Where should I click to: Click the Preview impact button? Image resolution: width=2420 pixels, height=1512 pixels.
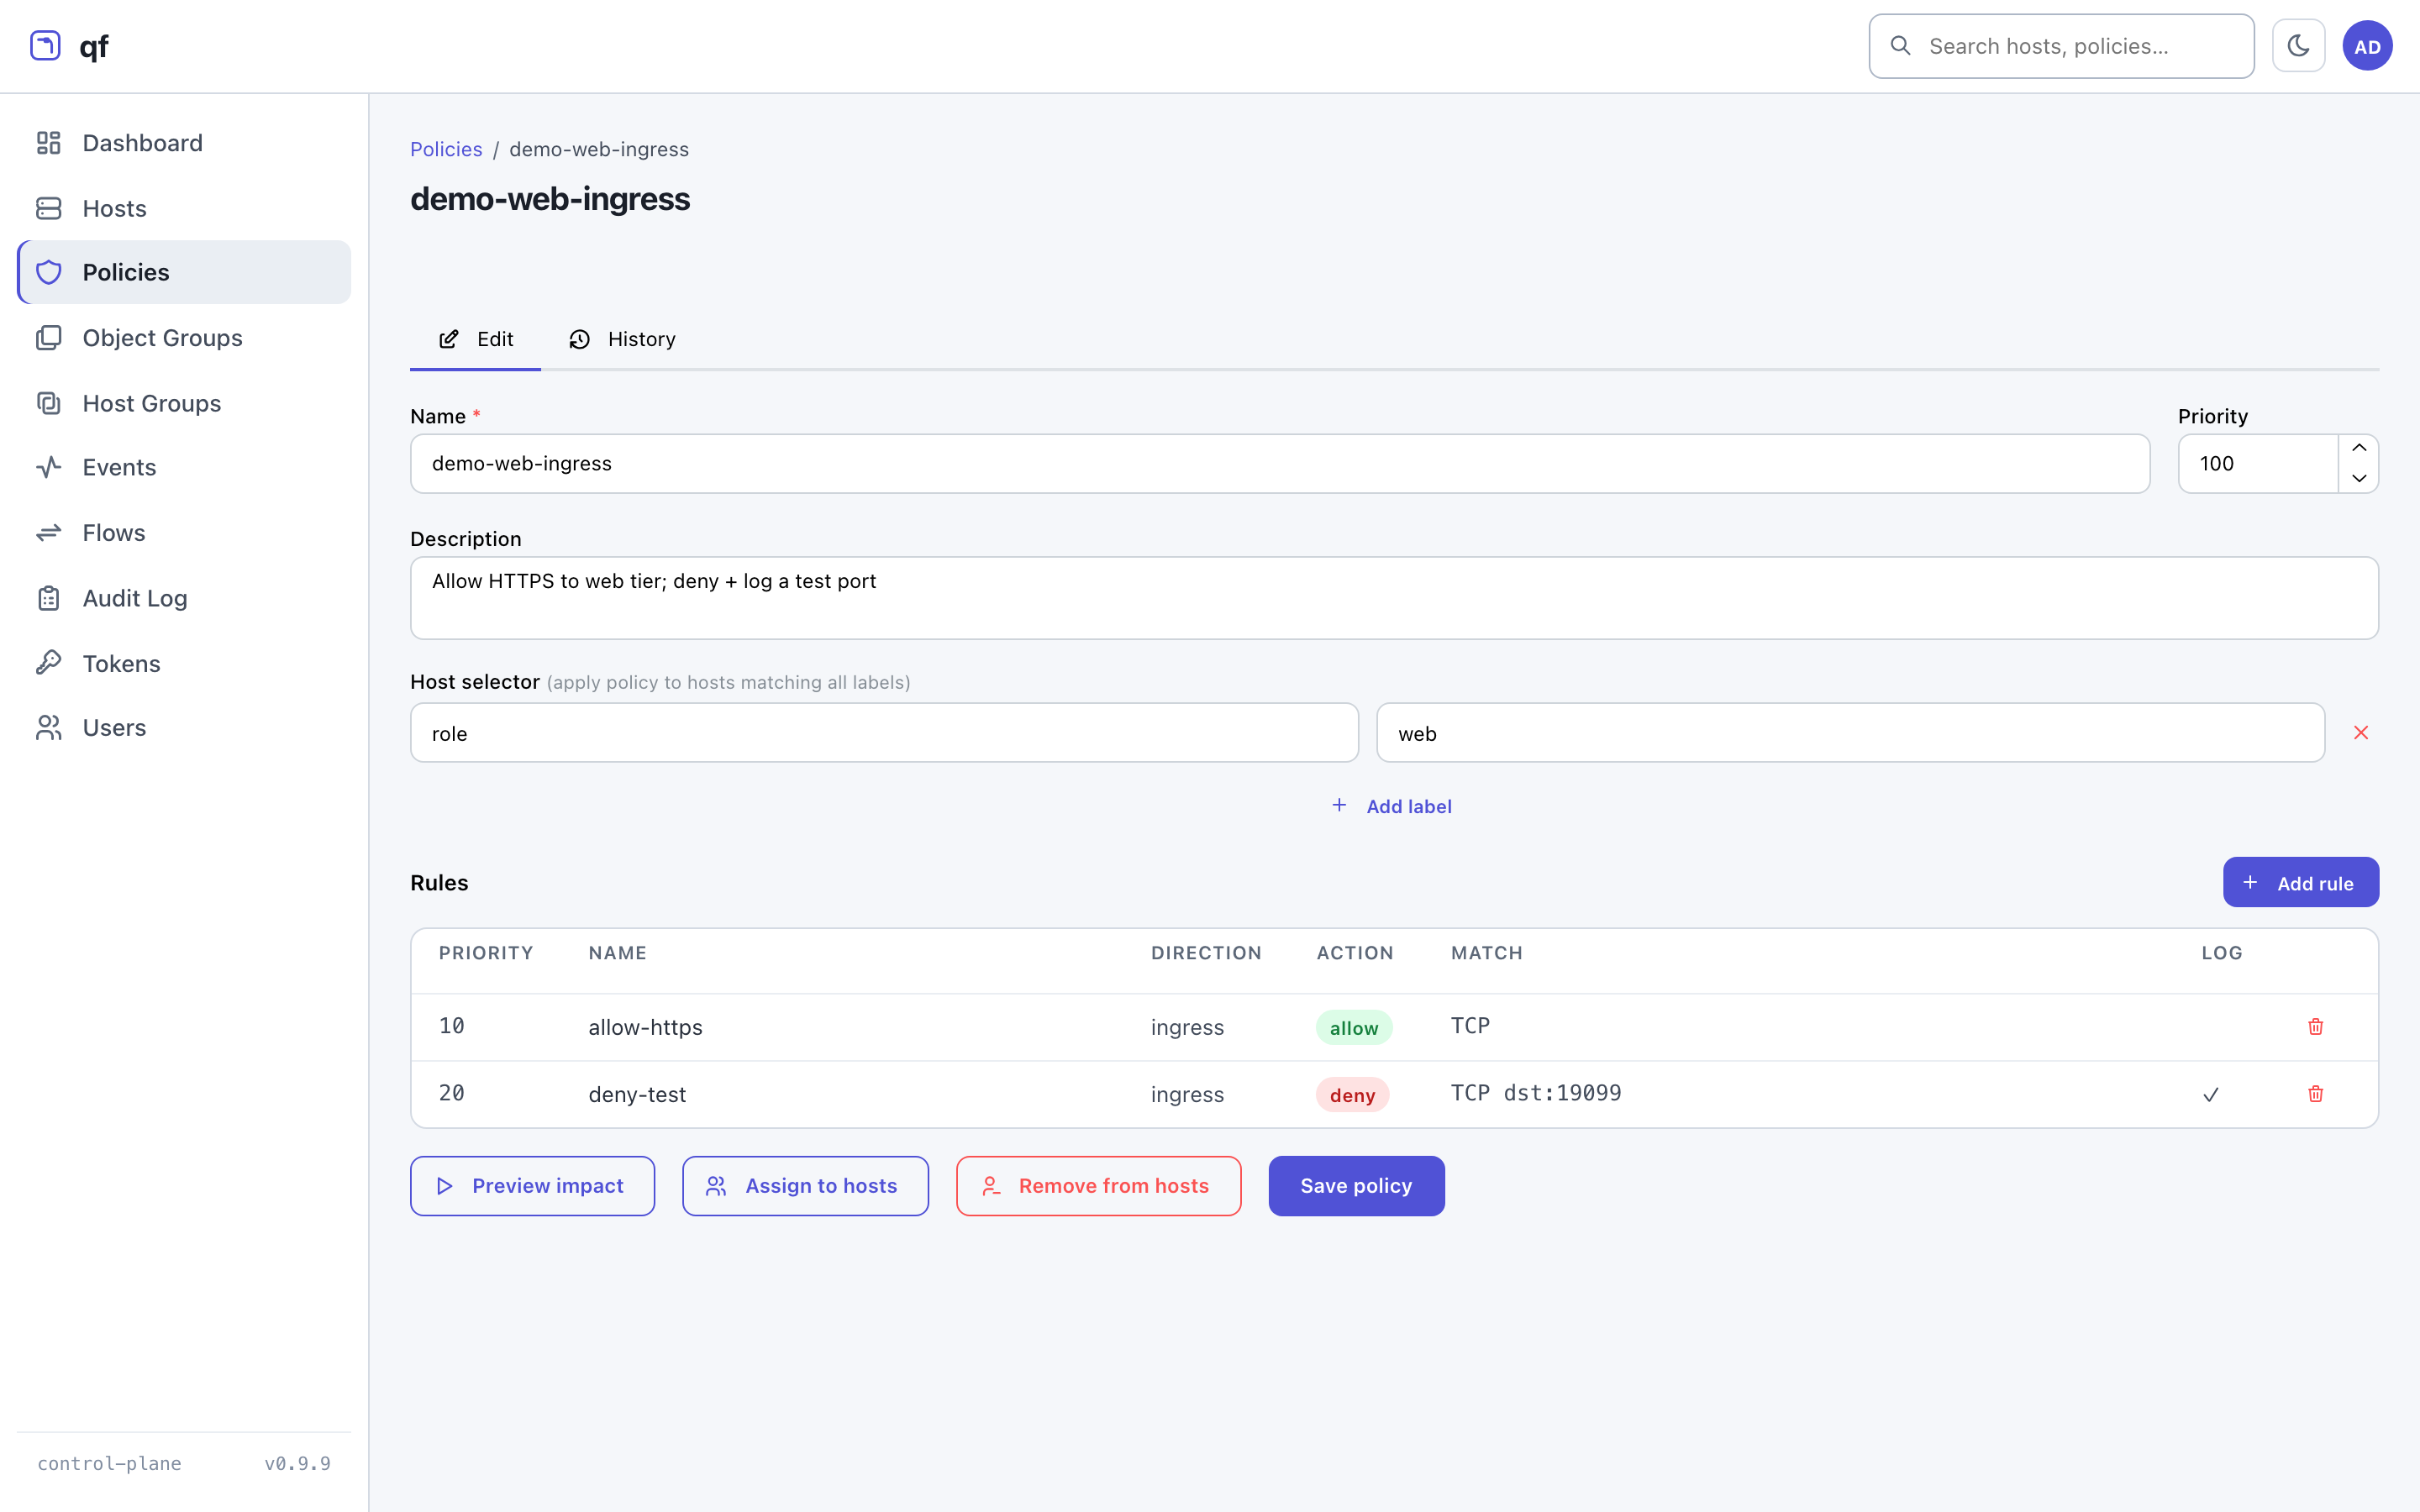click(x=532, y=1186)
